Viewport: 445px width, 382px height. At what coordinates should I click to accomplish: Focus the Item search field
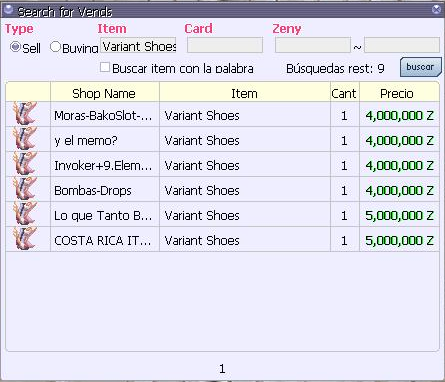coord(138,45)
